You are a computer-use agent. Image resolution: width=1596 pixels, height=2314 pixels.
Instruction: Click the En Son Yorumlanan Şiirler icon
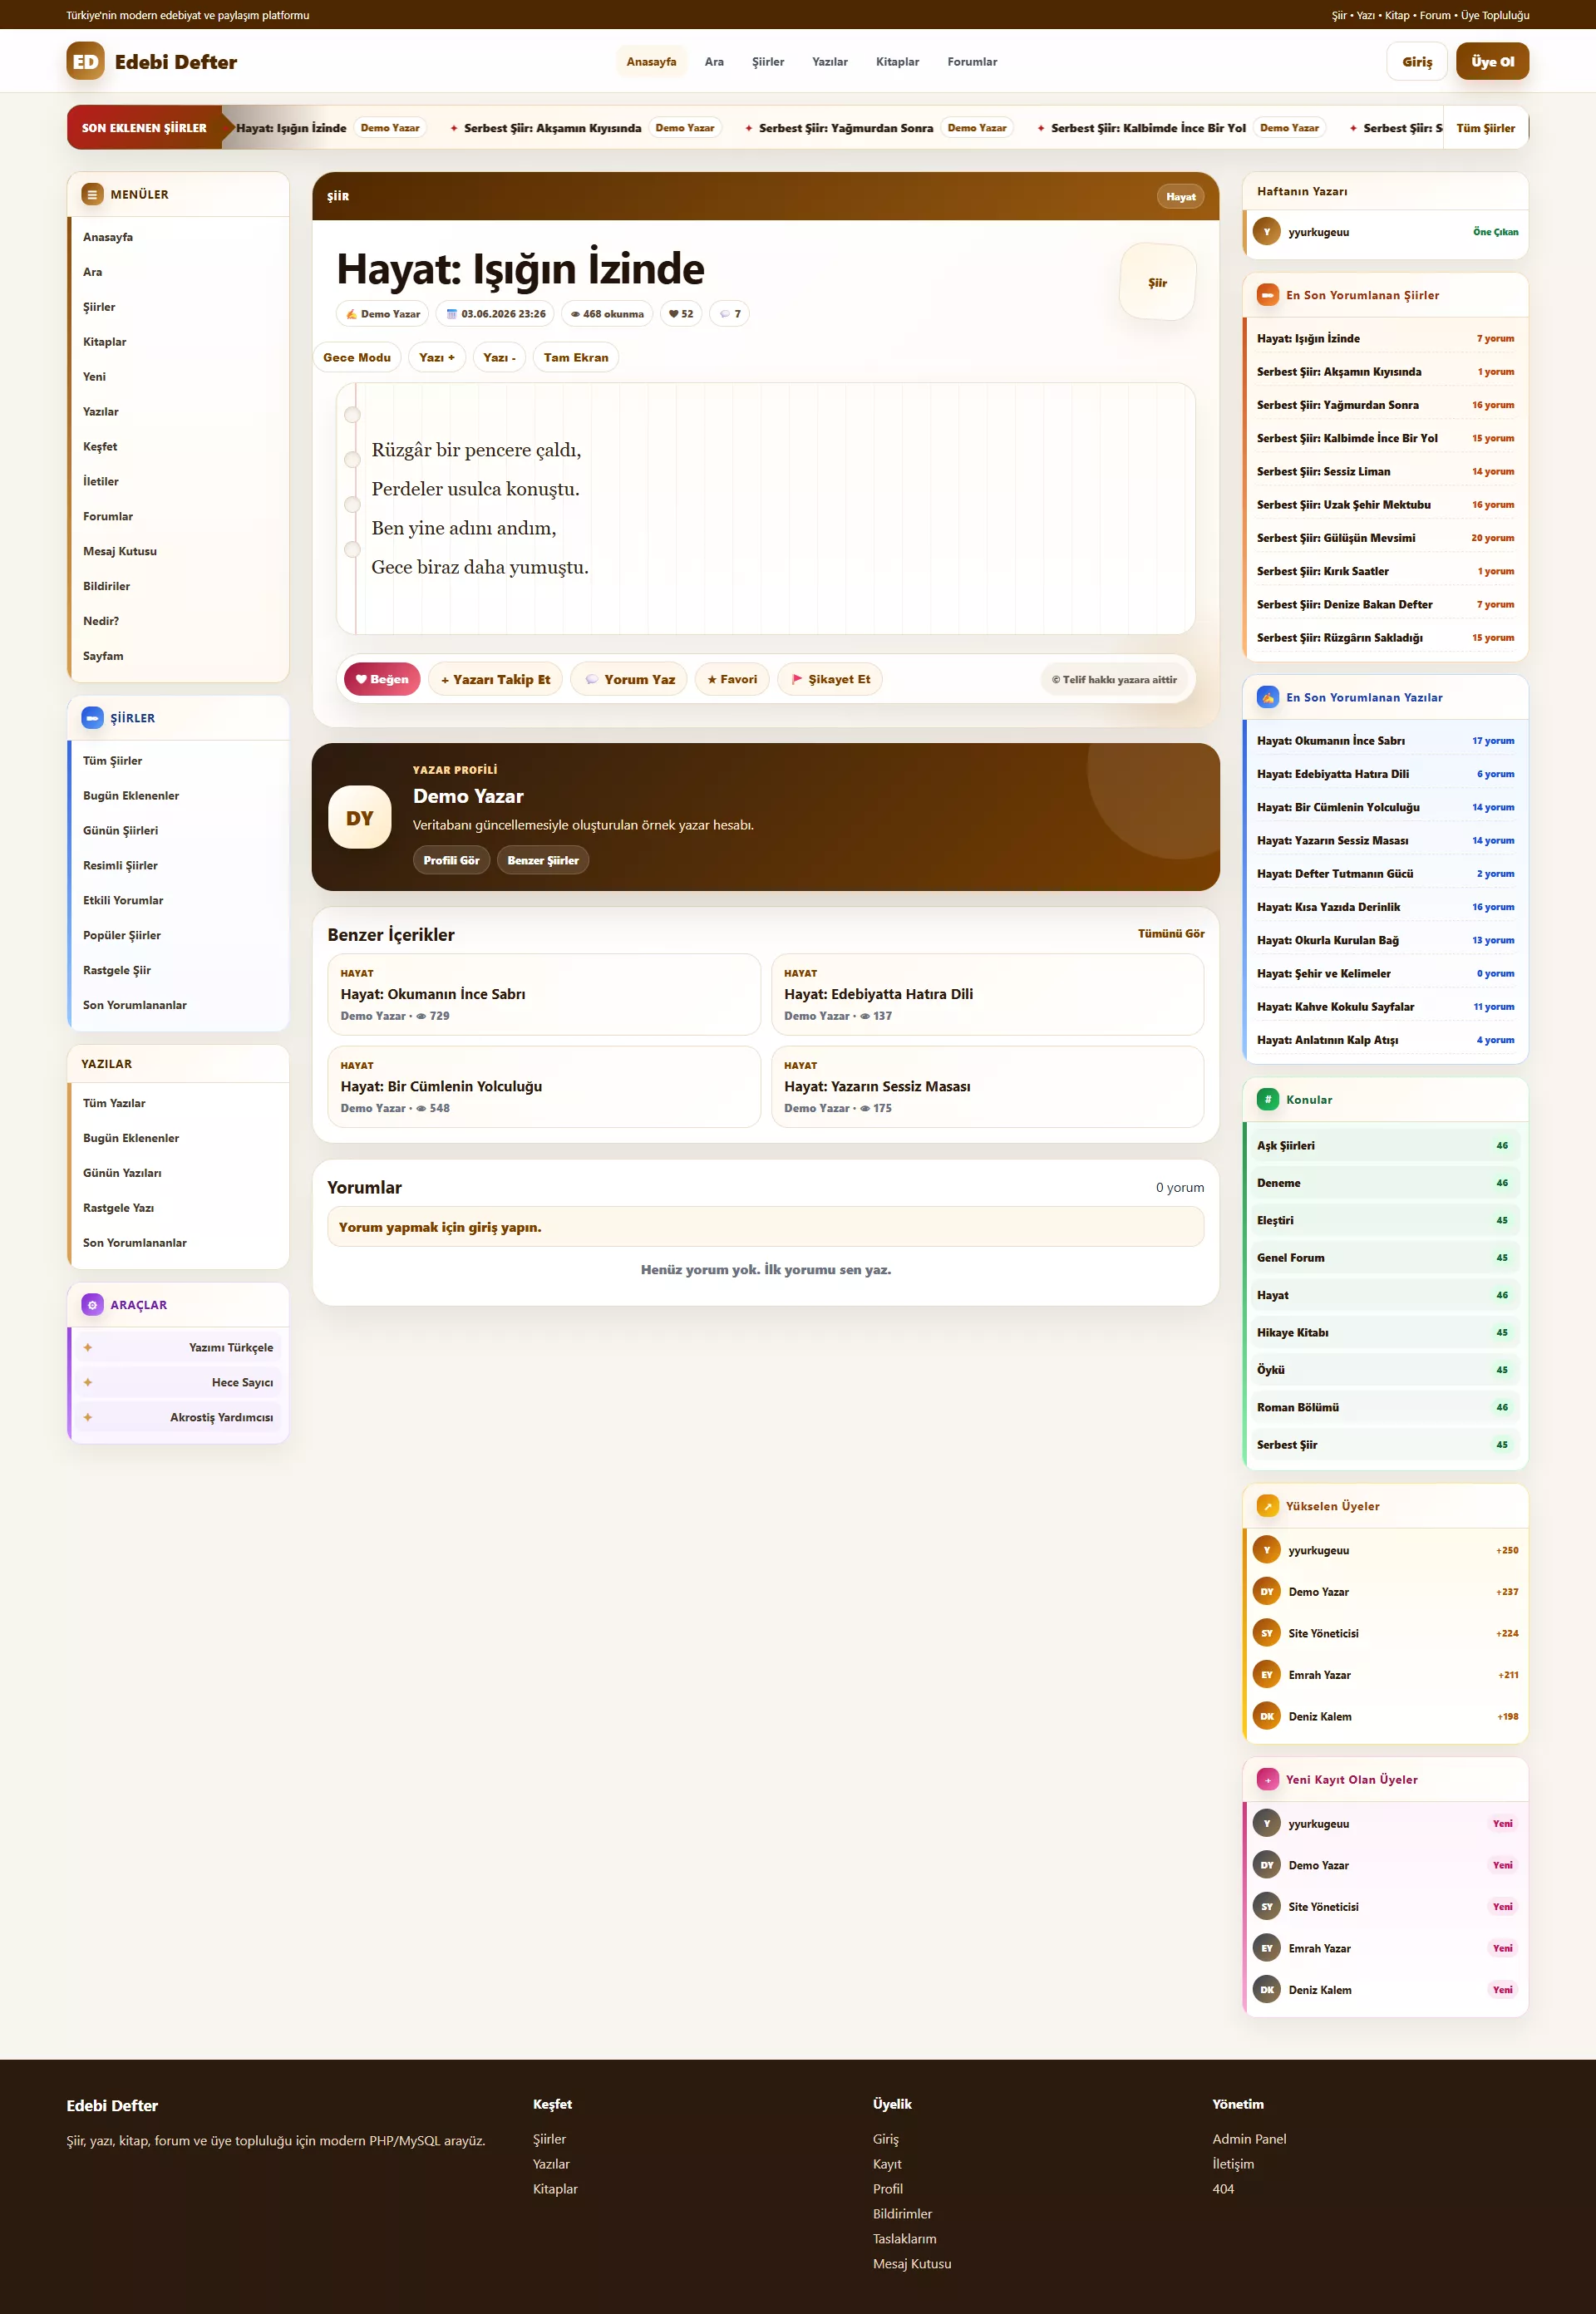point(1268,295)
